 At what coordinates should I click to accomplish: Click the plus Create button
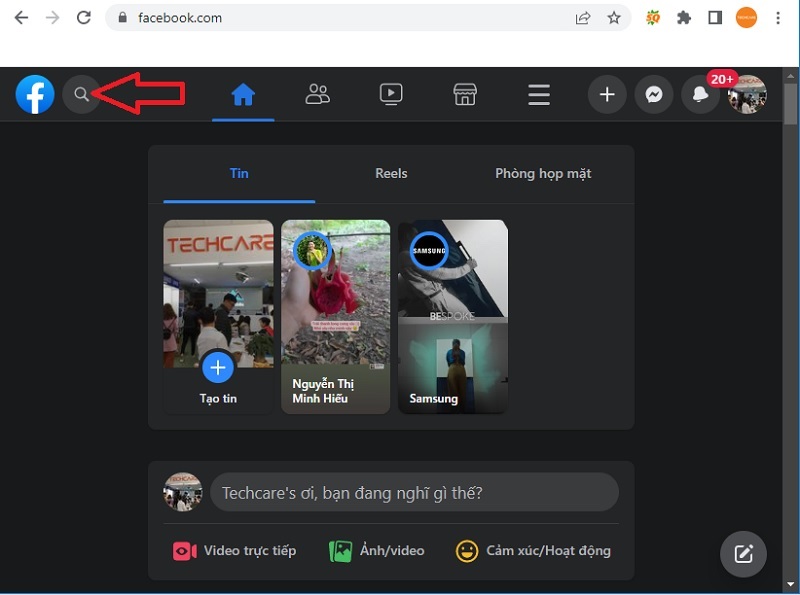606,95
